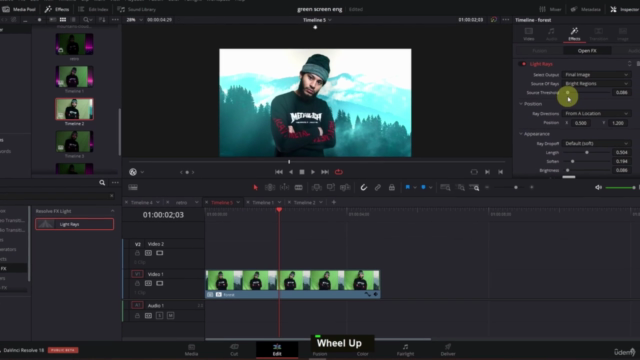
Task: Toggle the Inspector panel
Action: 624,9
